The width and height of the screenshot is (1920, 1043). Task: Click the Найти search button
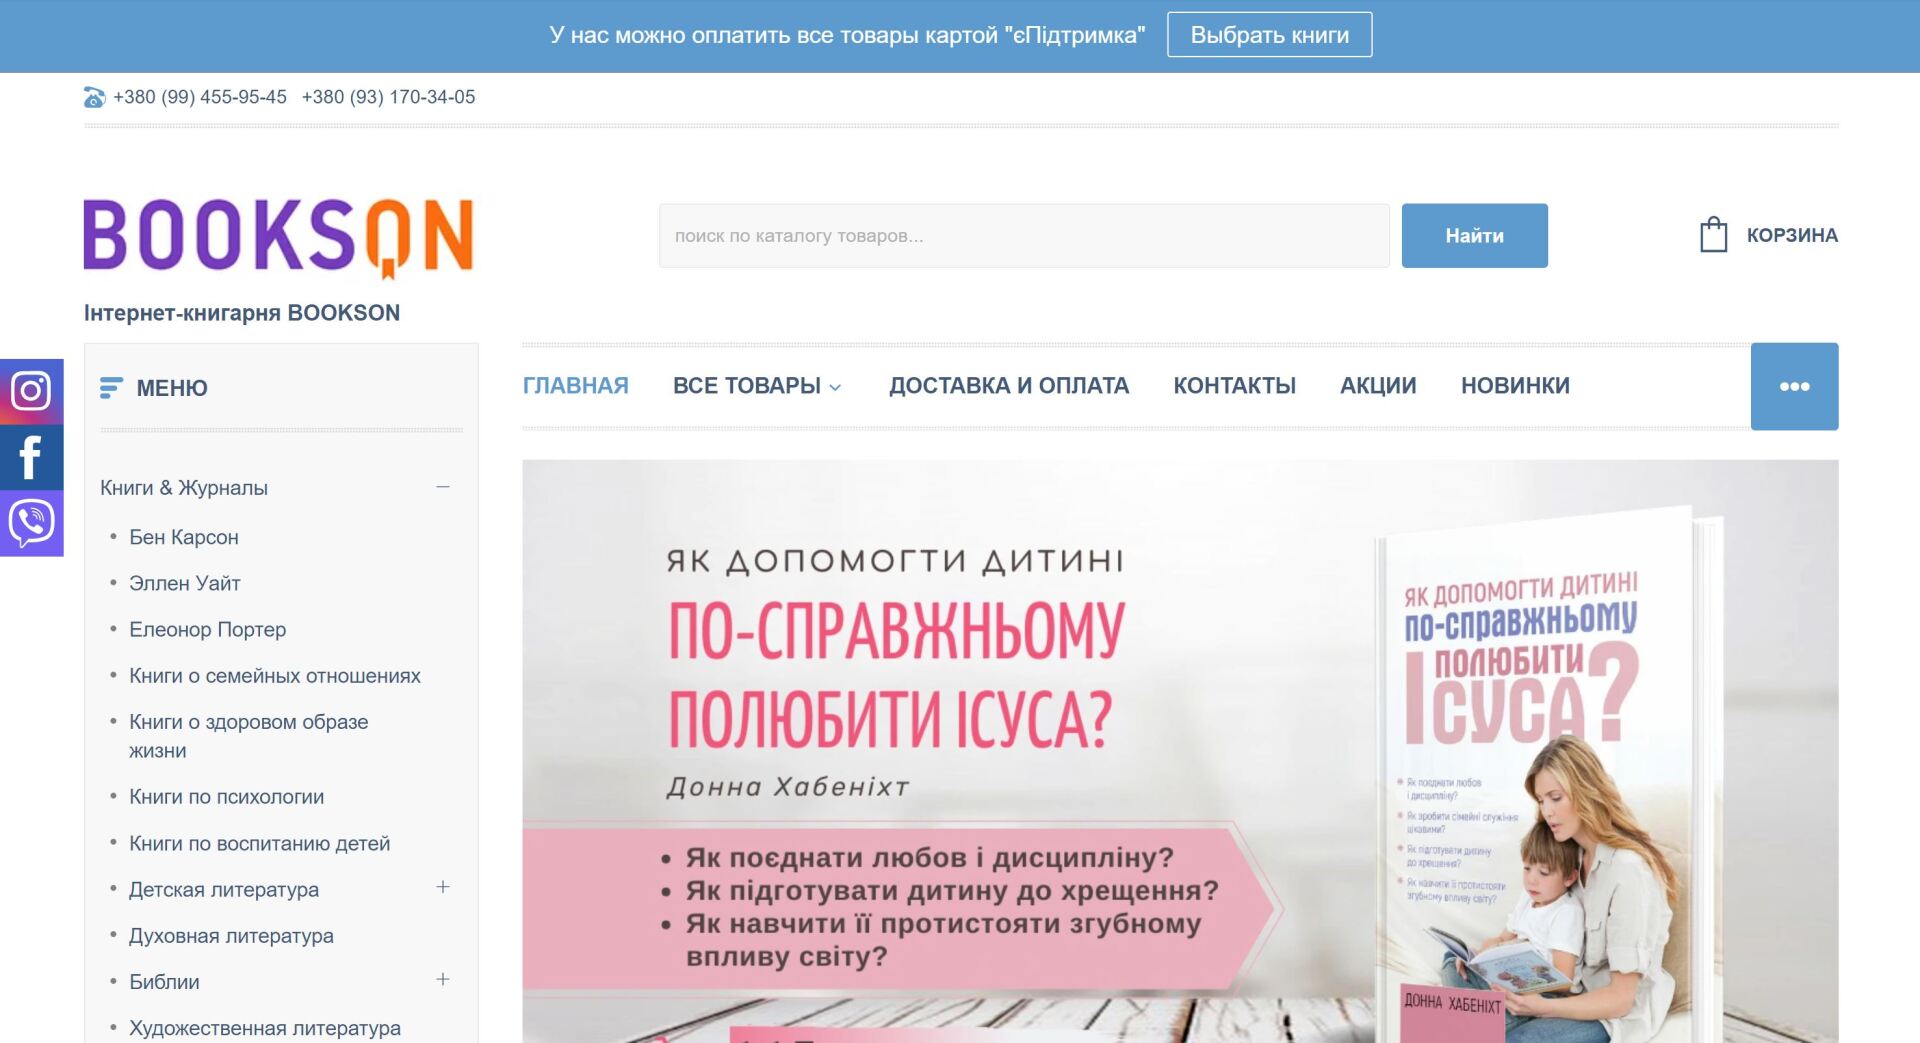(x=1474, y=236)
